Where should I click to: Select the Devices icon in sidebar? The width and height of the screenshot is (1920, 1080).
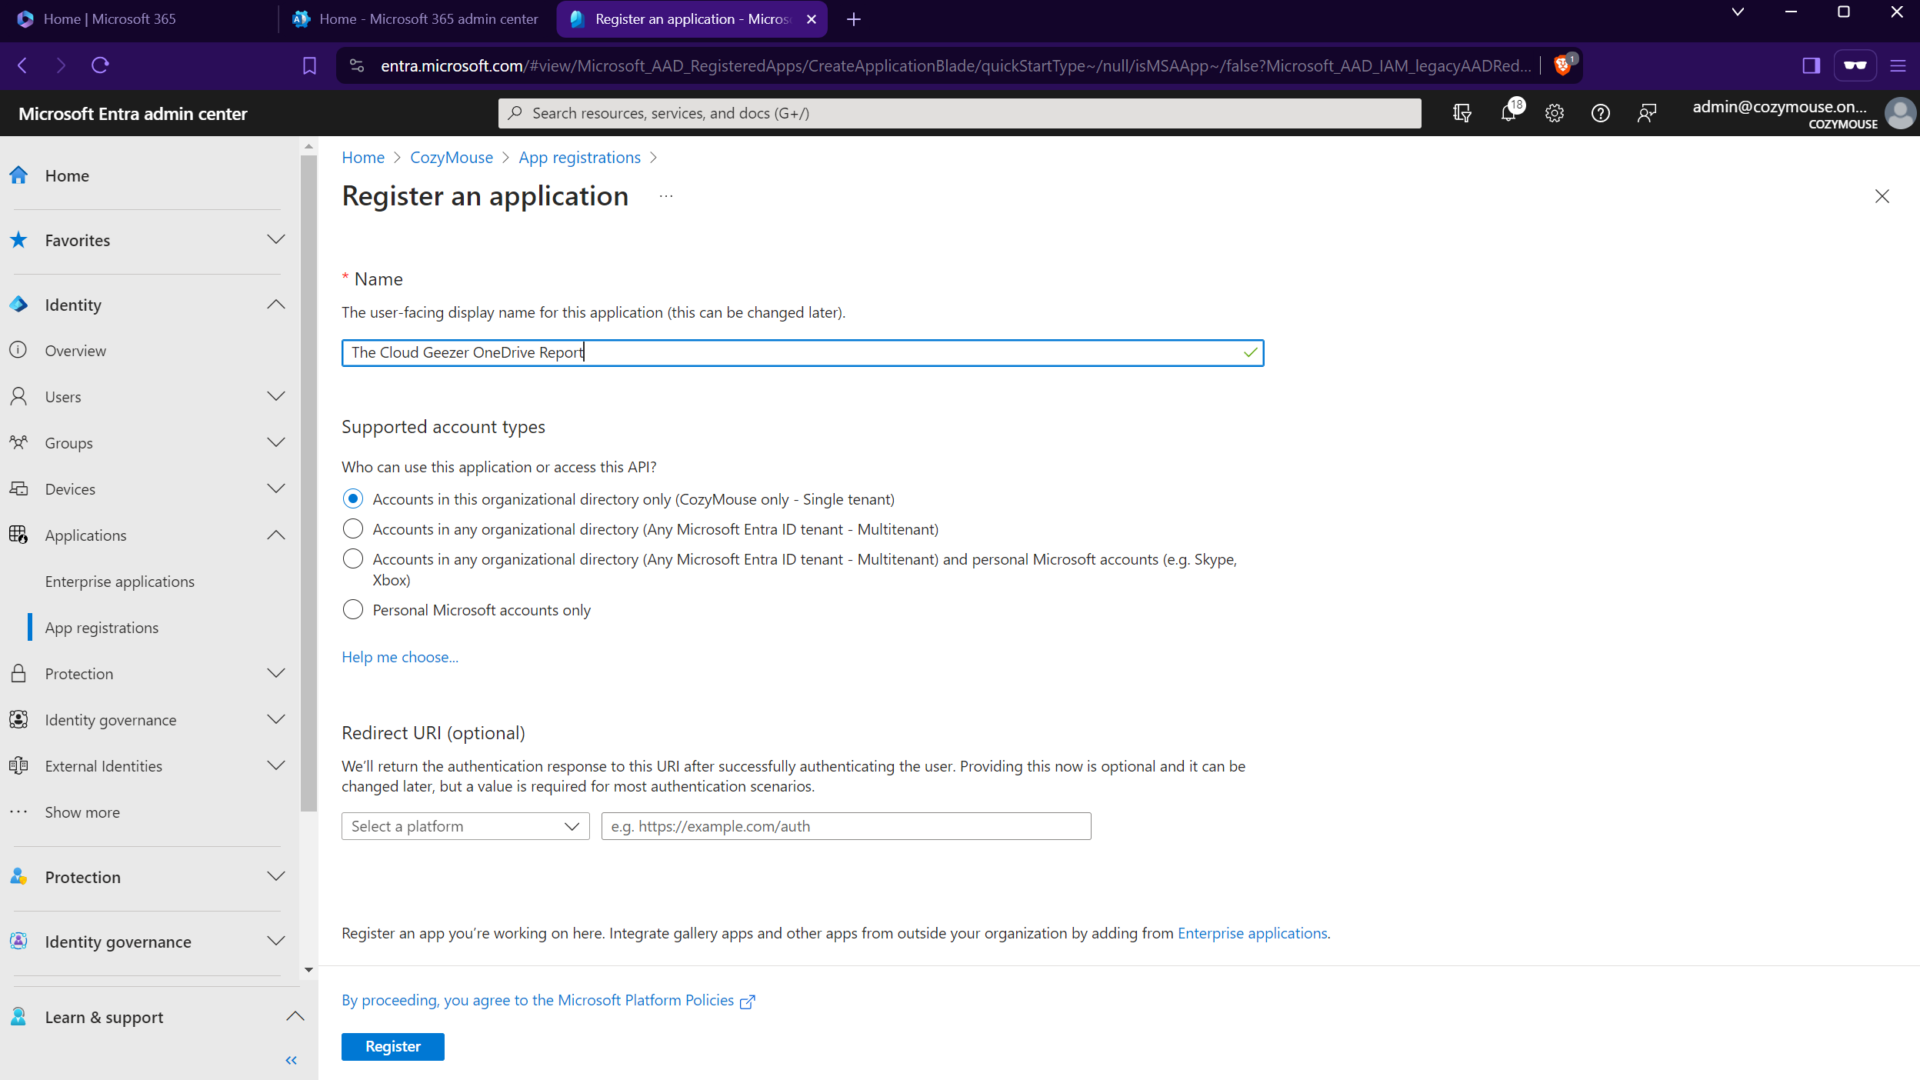click(x=18, y=488)
